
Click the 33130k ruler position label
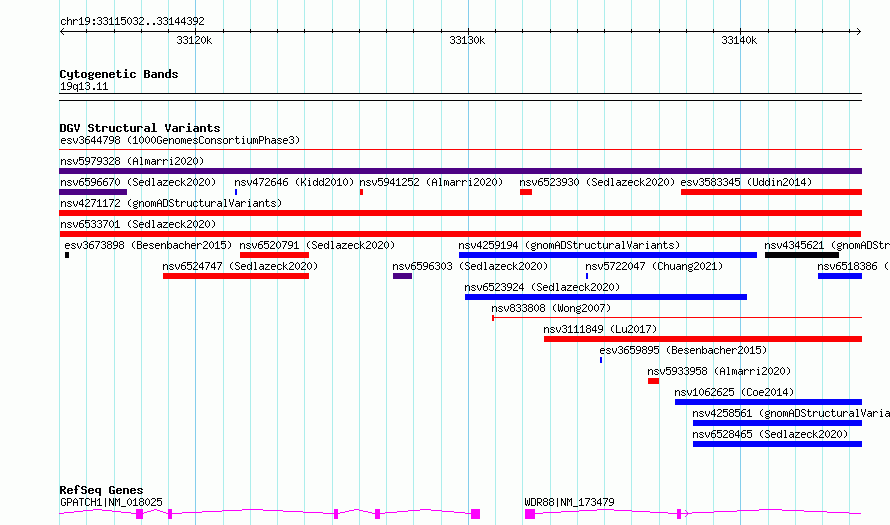[x=467, y=40]
